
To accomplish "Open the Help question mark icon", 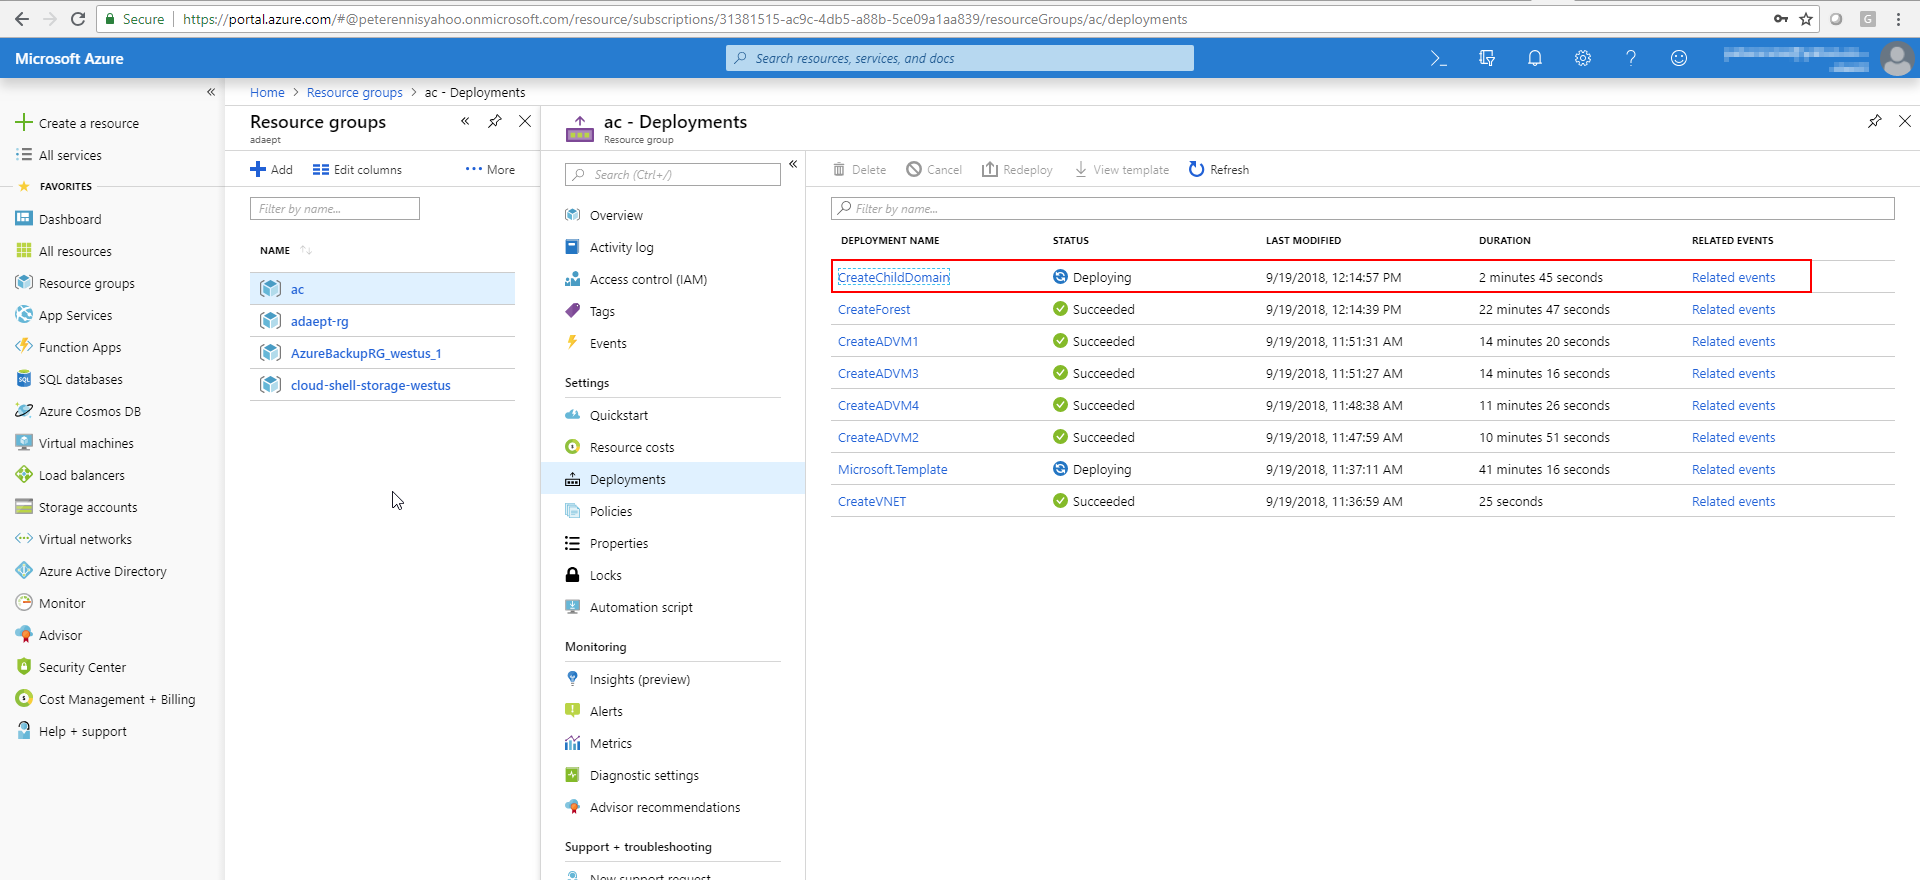I will click(1631, 58).
